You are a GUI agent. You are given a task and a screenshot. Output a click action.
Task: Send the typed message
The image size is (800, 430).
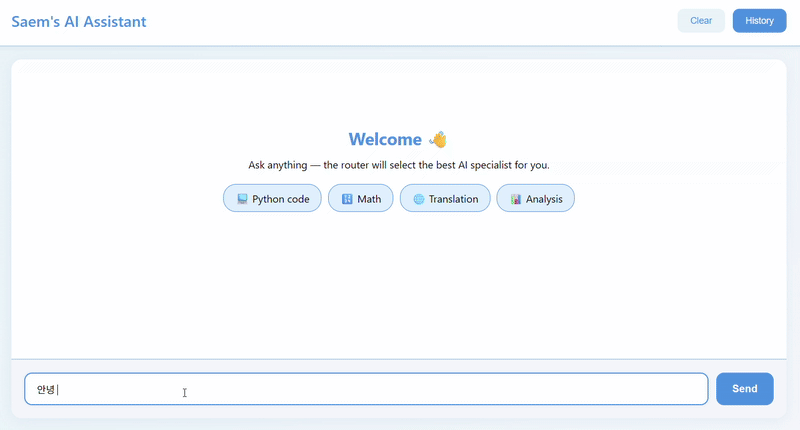click(744, 389)
